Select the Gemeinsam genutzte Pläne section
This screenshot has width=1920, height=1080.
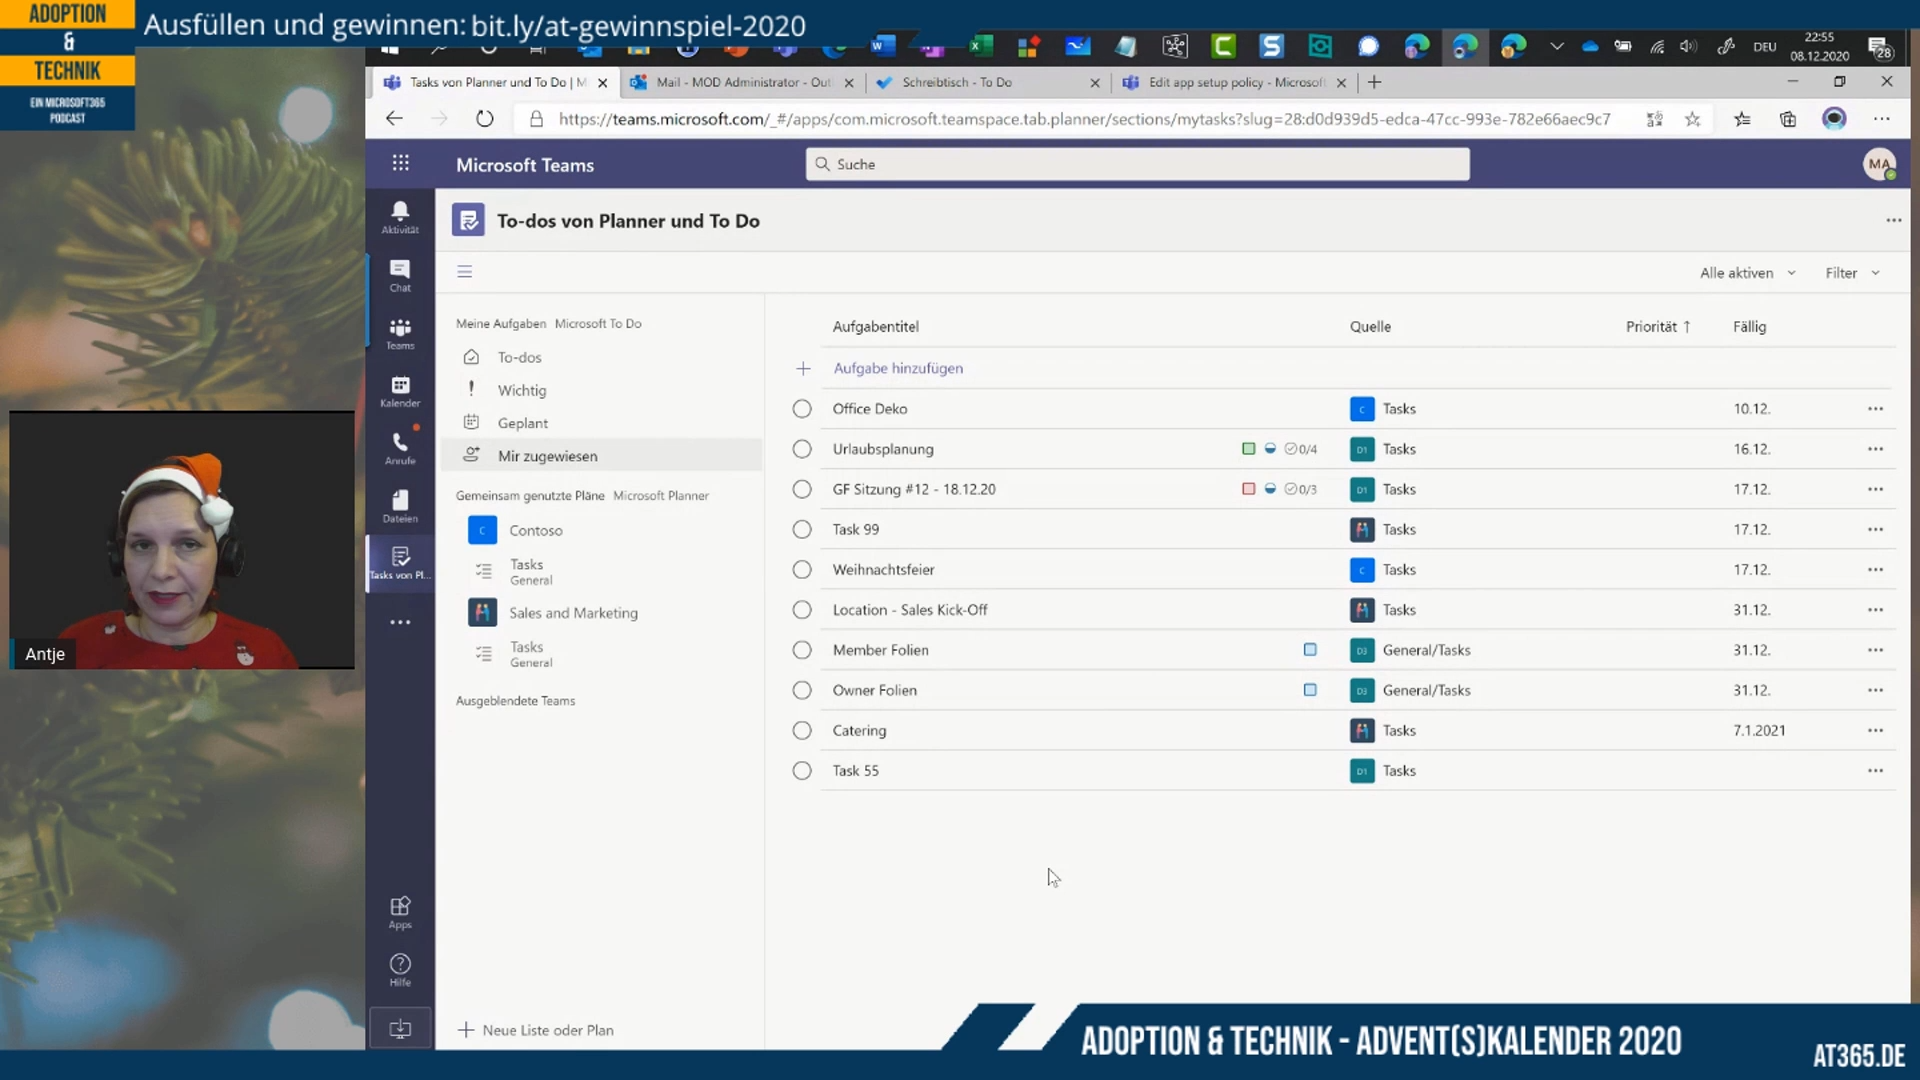(x=530, y=495)
